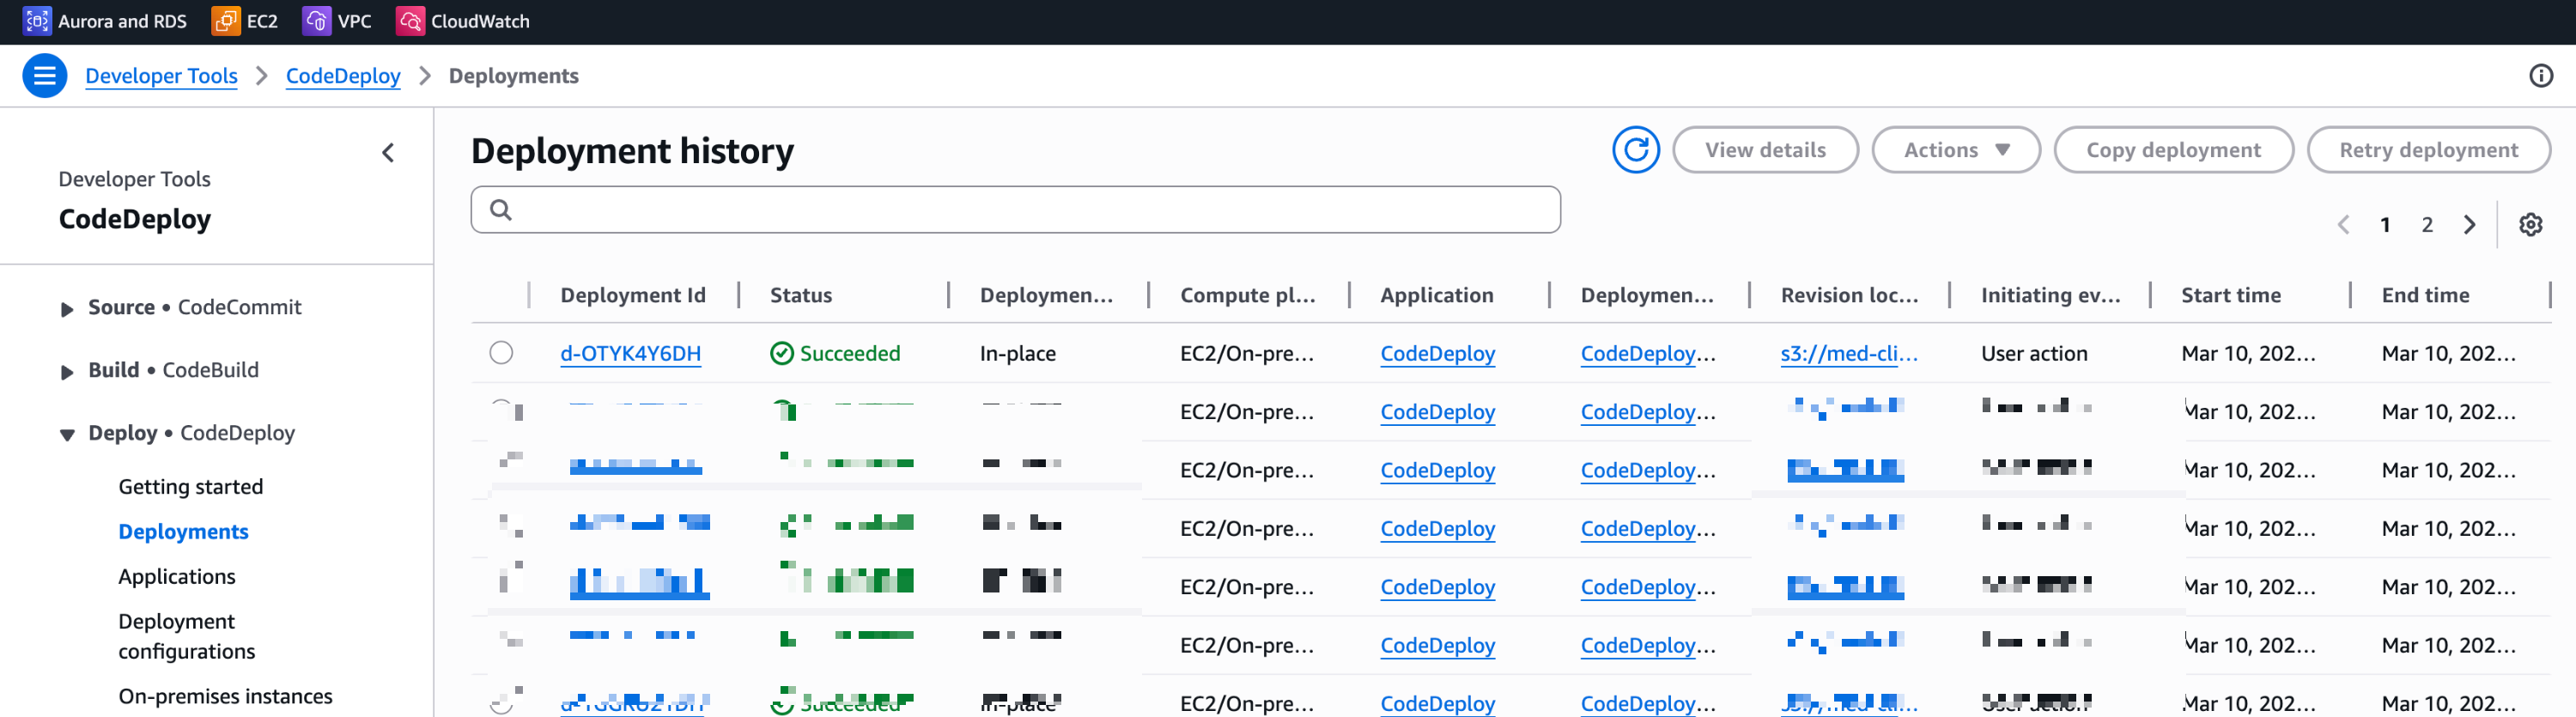Image resolution: width=2576 pixels, height=717 pixels.
Task: Open On-premises instances in sidebar
Action: 225,696
